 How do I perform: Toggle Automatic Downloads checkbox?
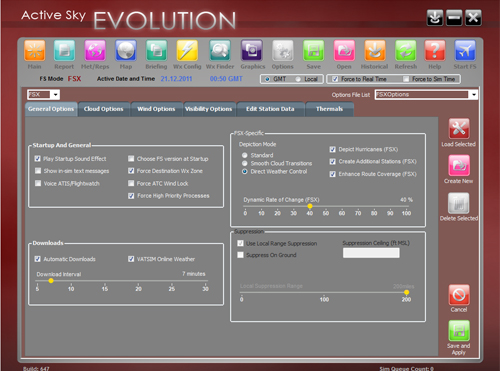coord(38,259)
